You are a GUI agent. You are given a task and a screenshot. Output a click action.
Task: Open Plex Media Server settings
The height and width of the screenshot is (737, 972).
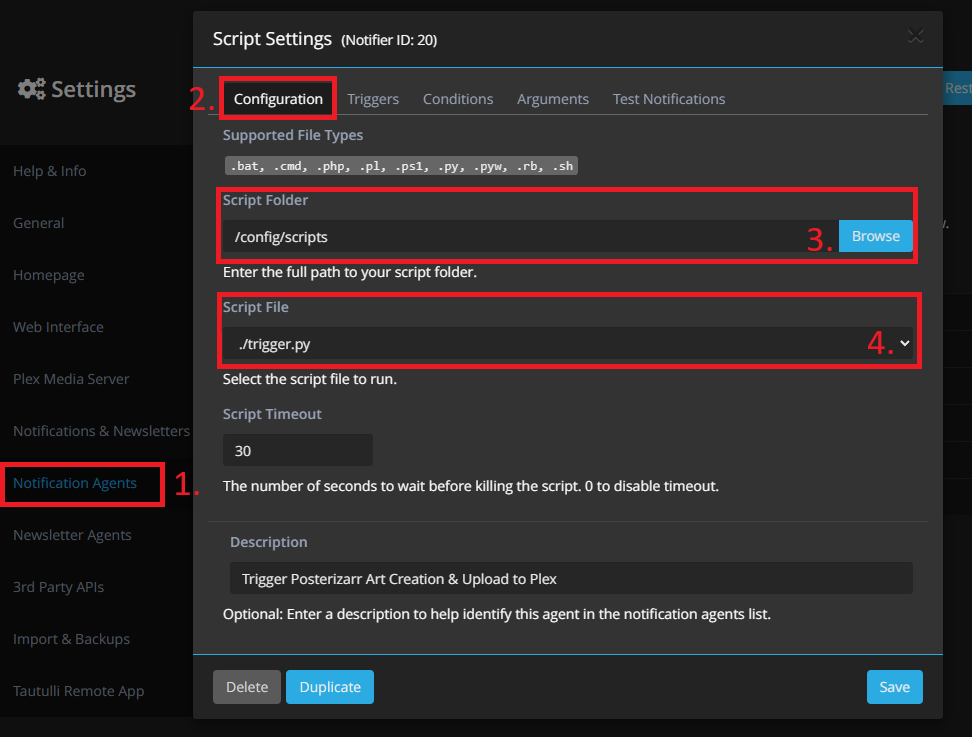[71, 379]
